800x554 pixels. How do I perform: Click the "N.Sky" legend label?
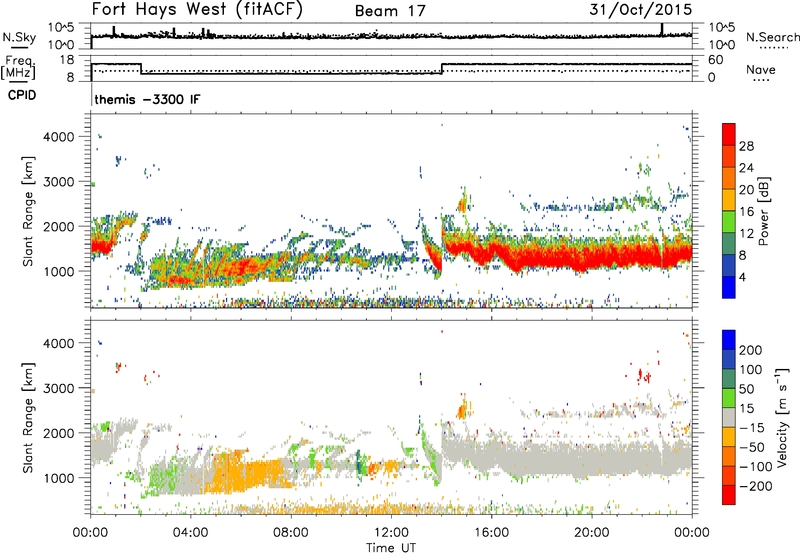[19, 37]
